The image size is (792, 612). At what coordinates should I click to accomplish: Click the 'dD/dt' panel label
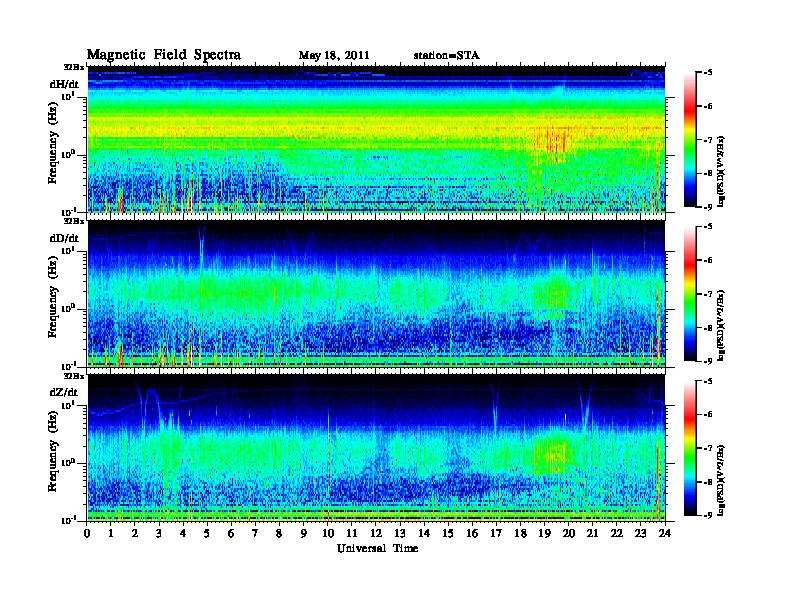[64, 238]
